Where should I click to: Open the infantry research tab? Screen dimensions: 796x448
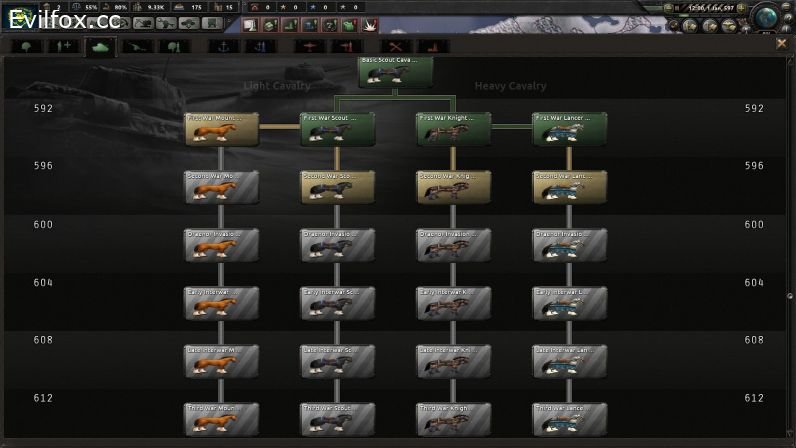coord(30,46)
